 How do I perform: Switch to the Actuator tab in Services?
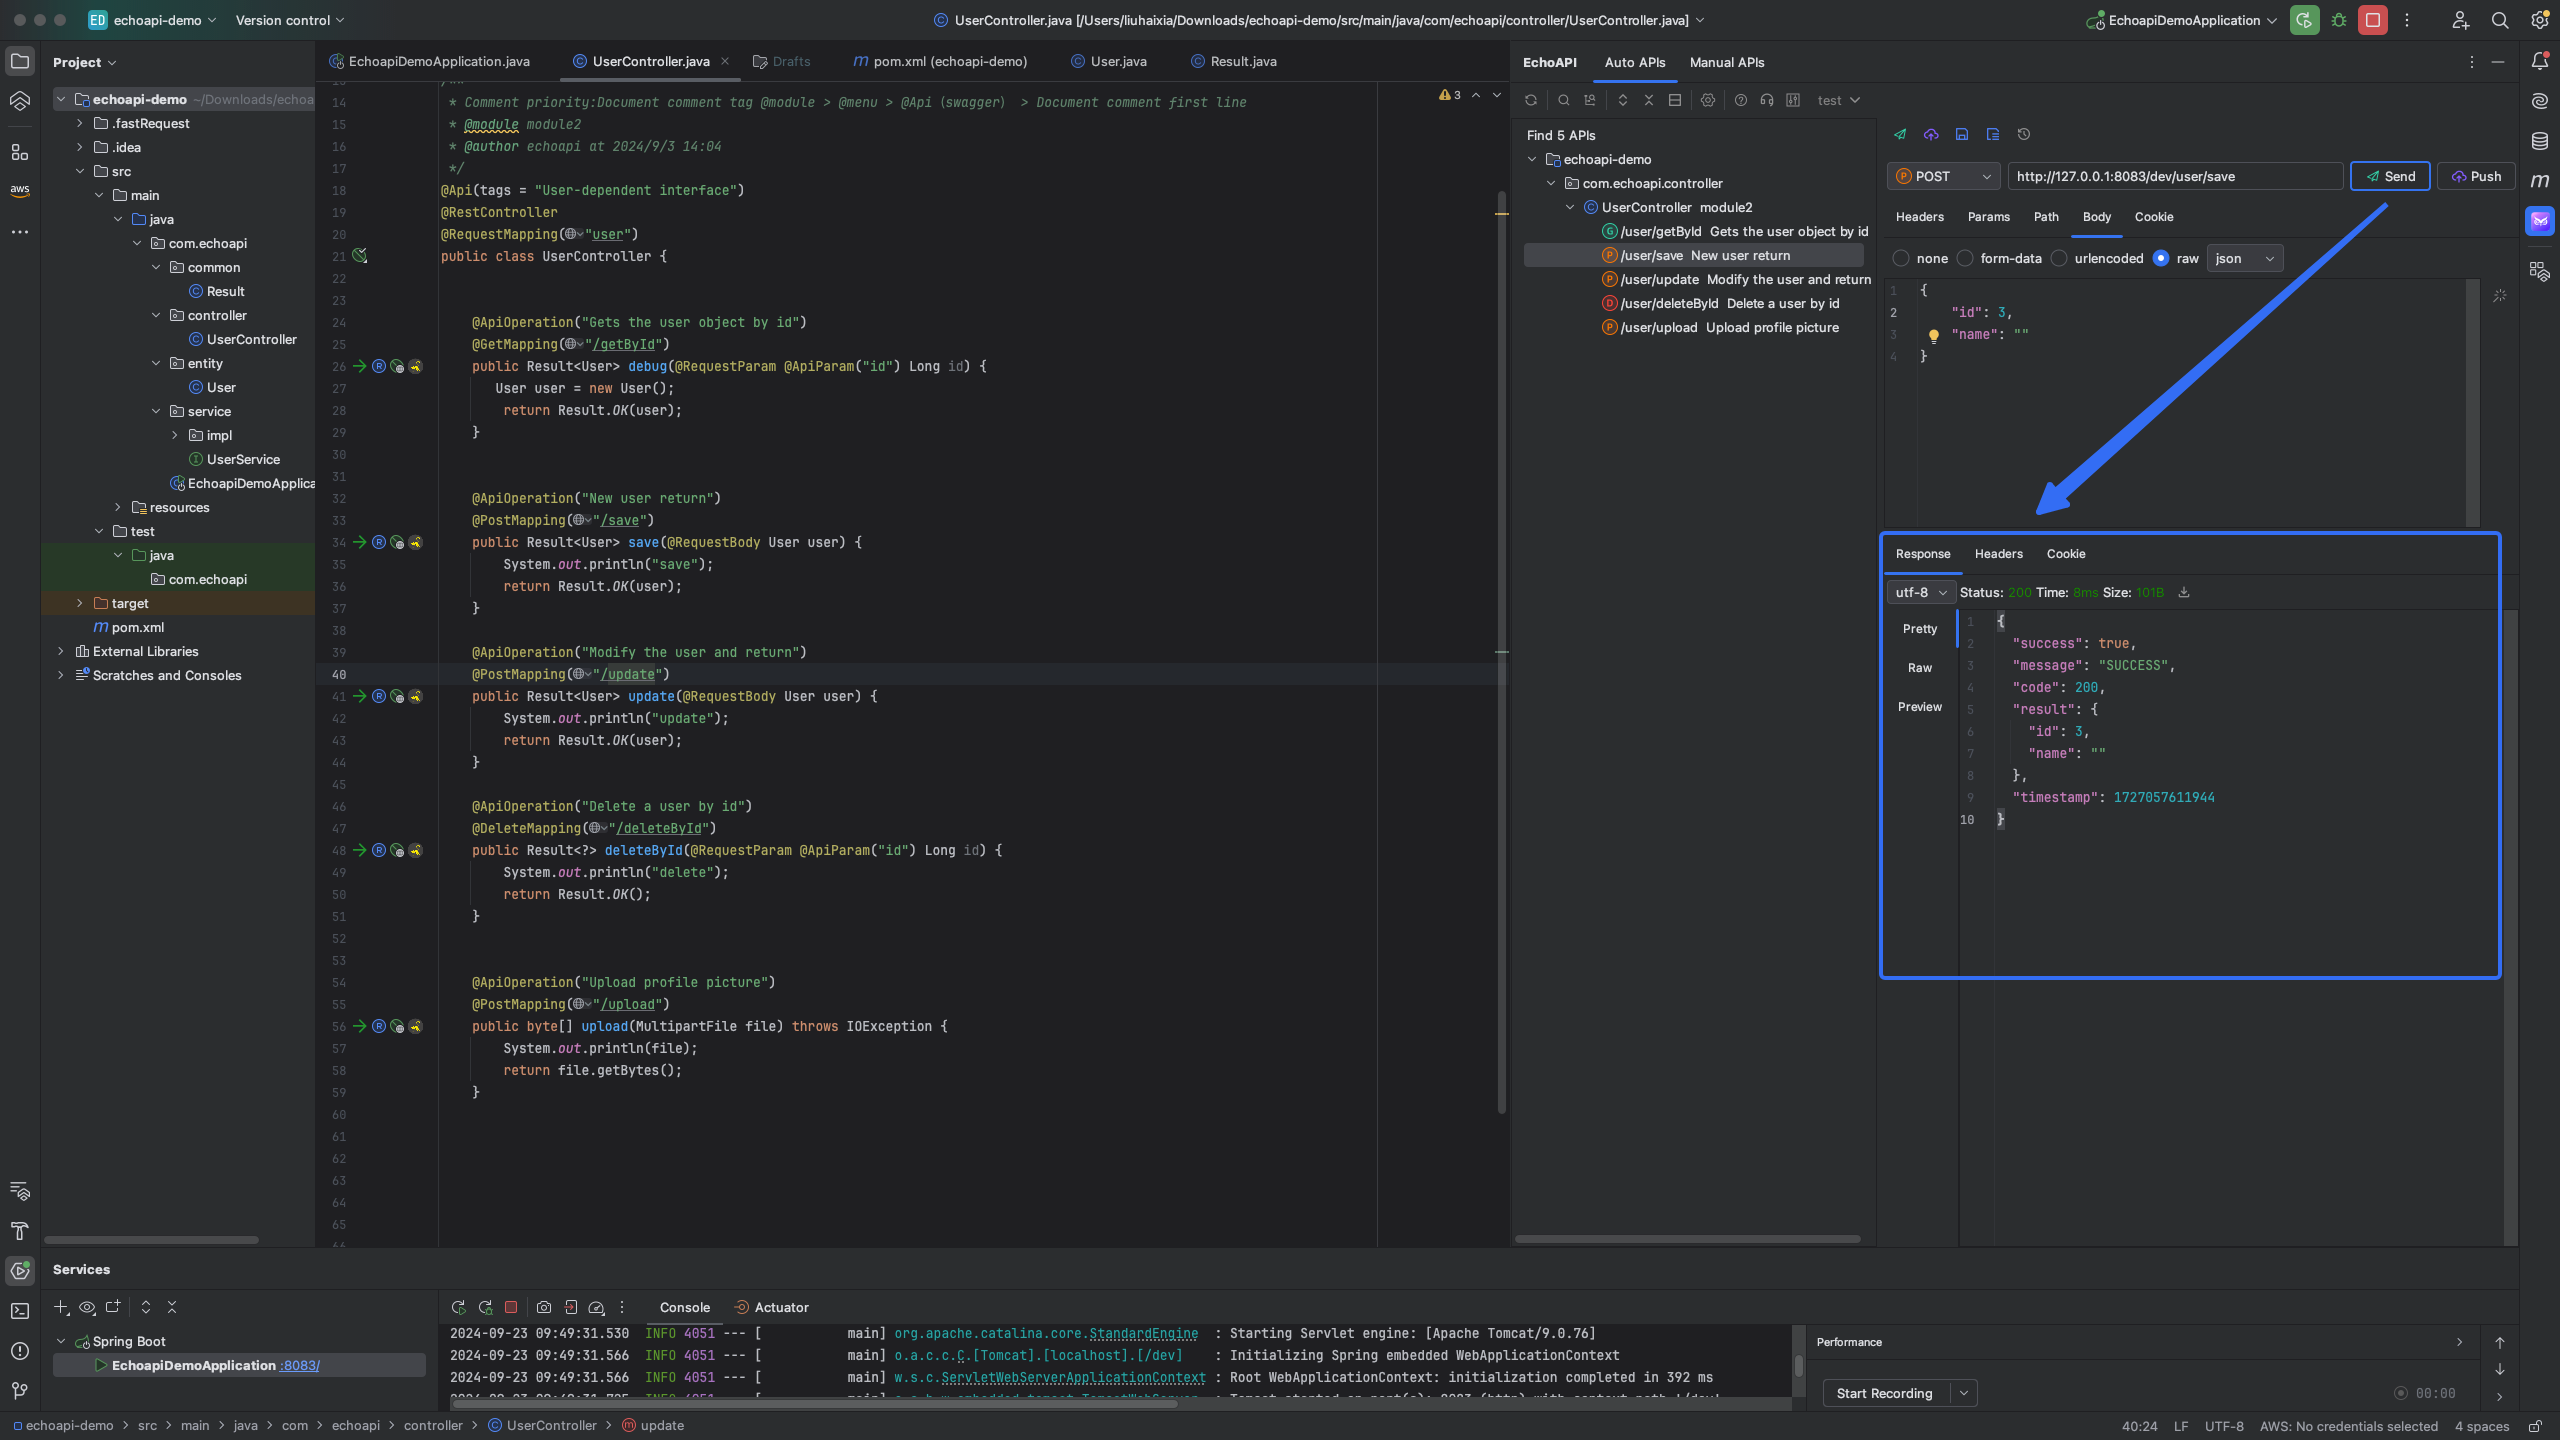pos(771,1307)
